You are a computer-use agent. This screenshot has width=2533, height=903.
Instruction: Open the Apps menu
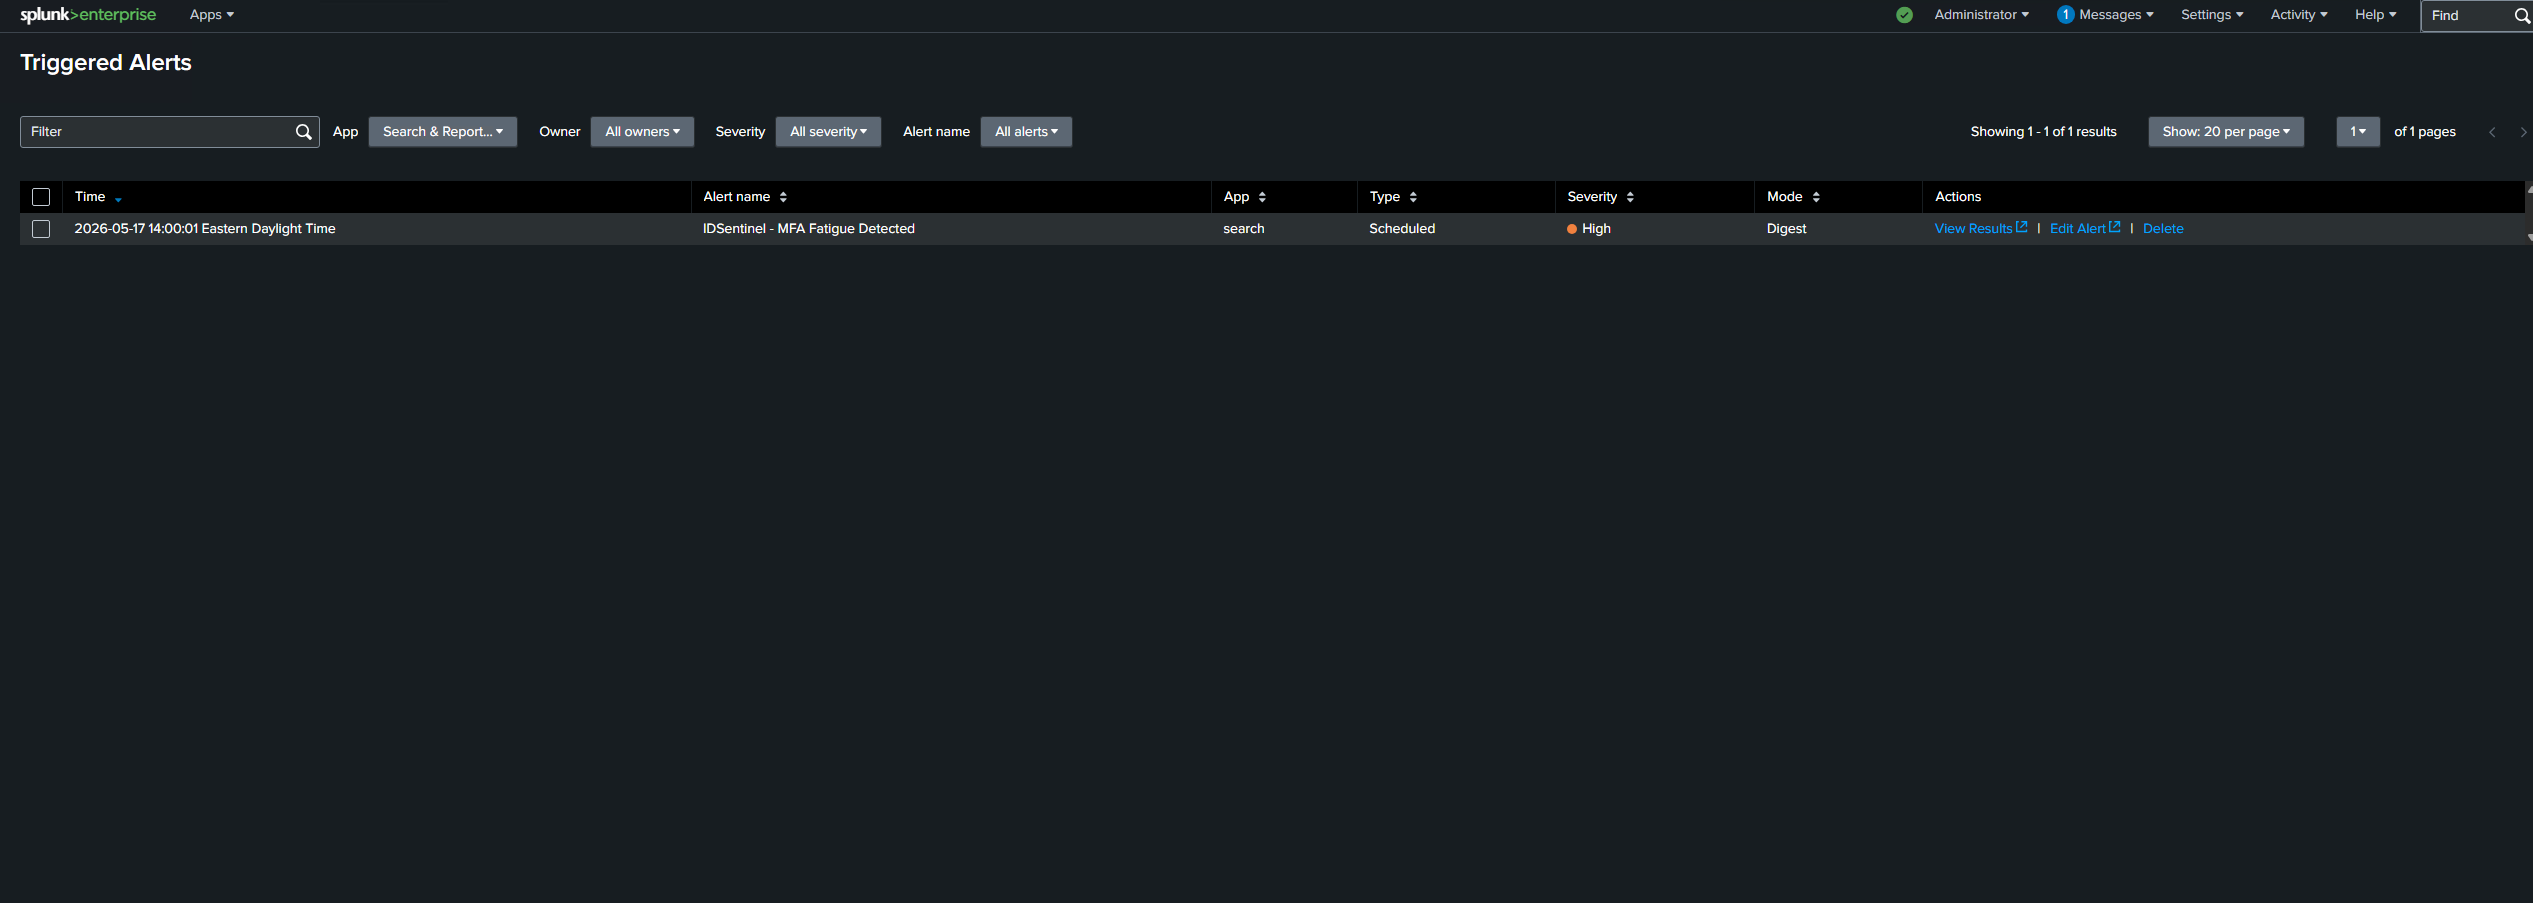click(x=212, y=15)
